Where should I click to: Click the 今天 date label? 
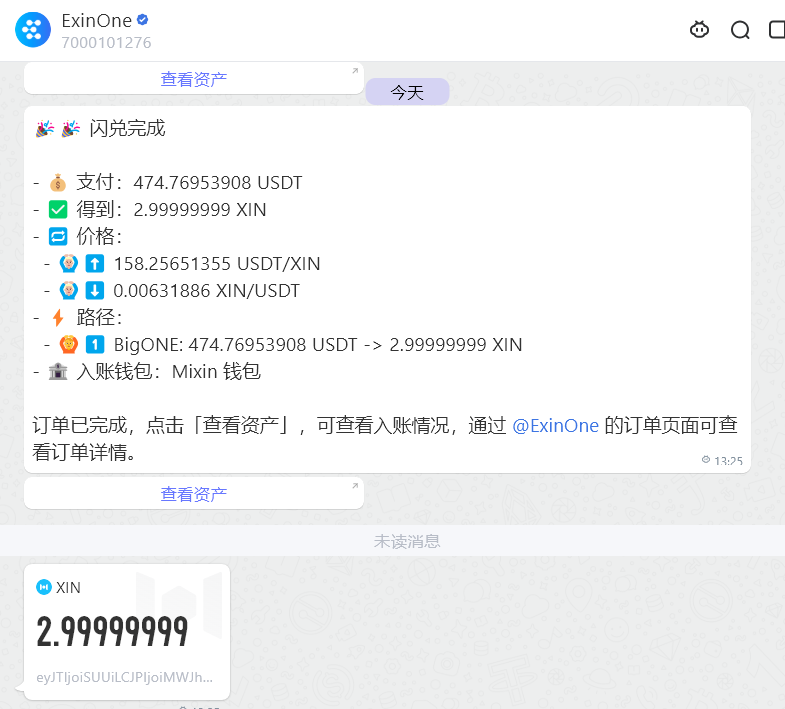[x=407, y=92]
